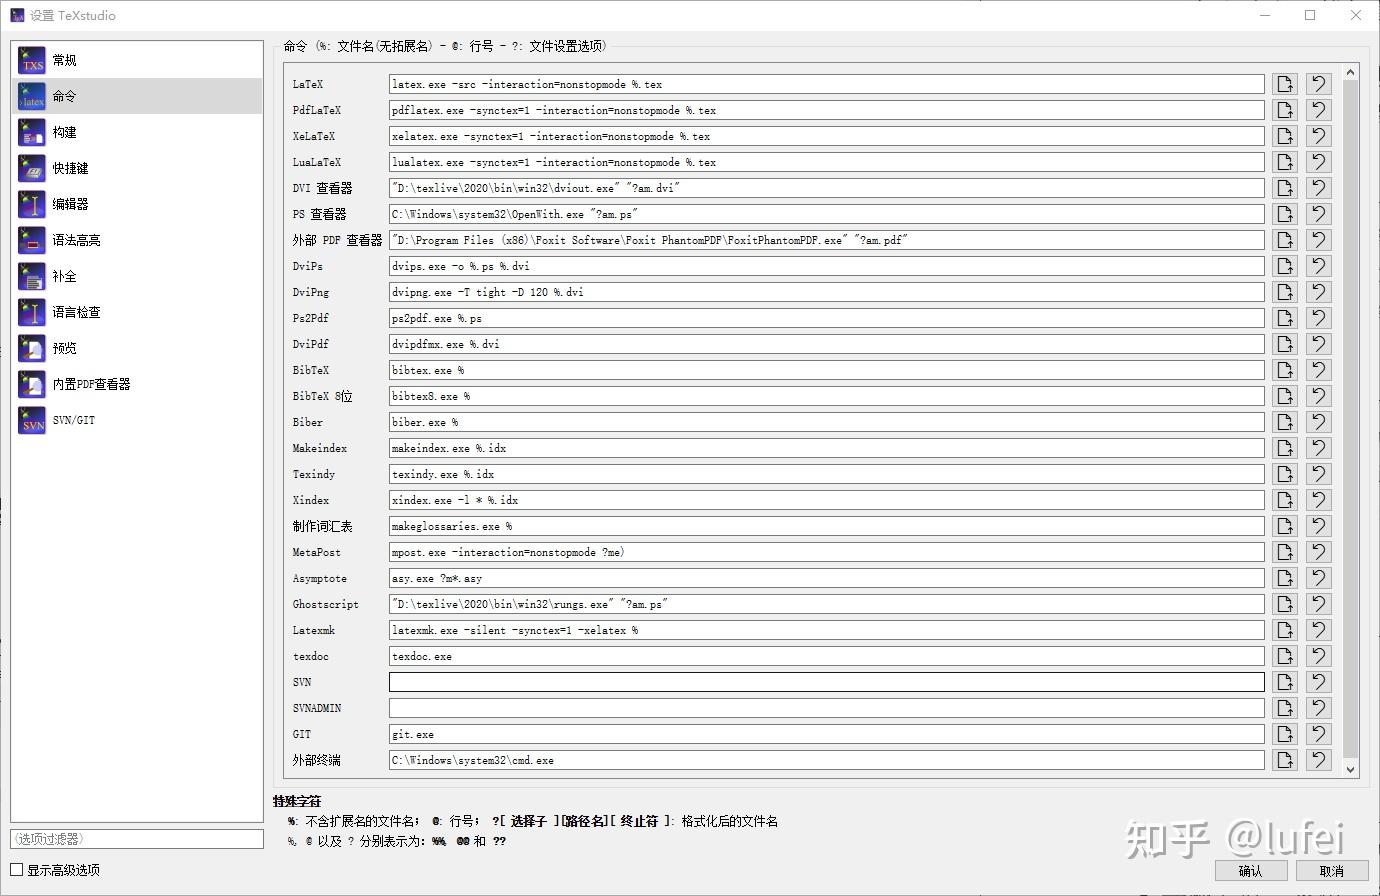
Task: Reset the BibTeX command with undo icon
Action: 1318,369
